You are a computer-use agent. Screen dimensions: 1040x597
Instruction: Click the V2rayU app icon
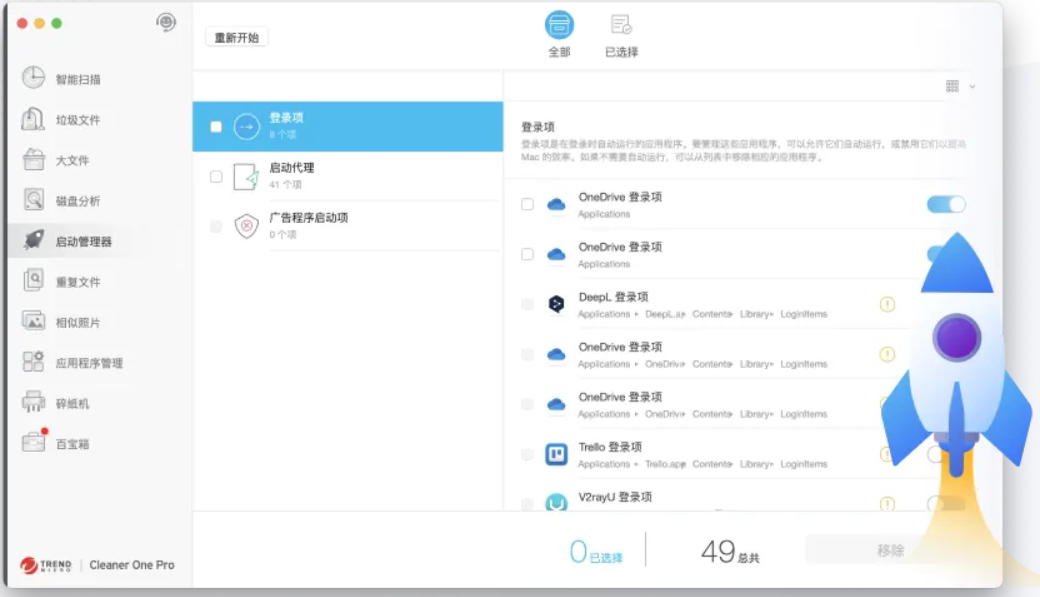(x=556, y=502)
